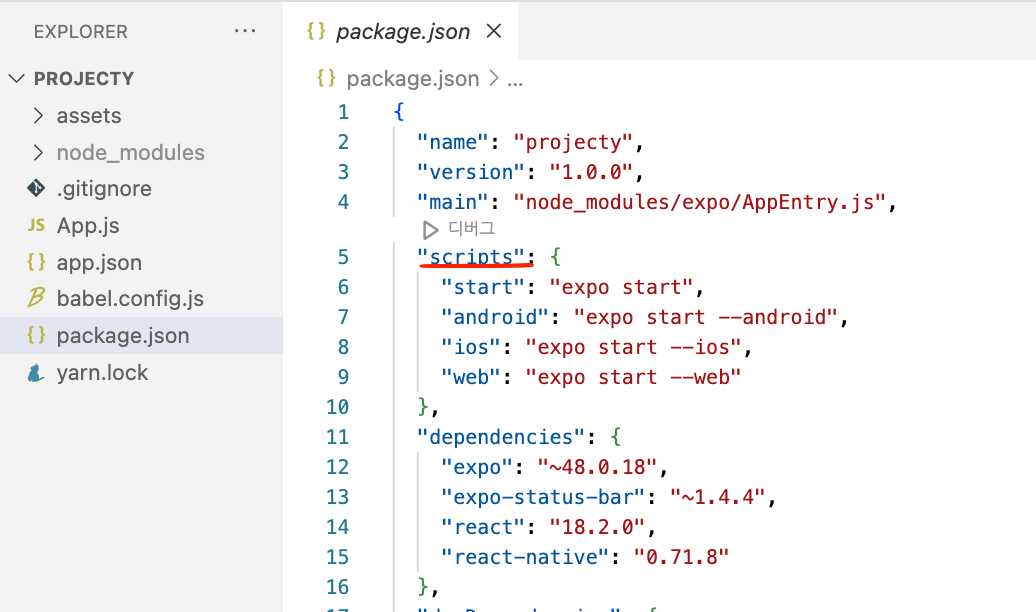1036x612 pixels.
Task: Click the "scripts" key on line 5
Action: [471, 256]
